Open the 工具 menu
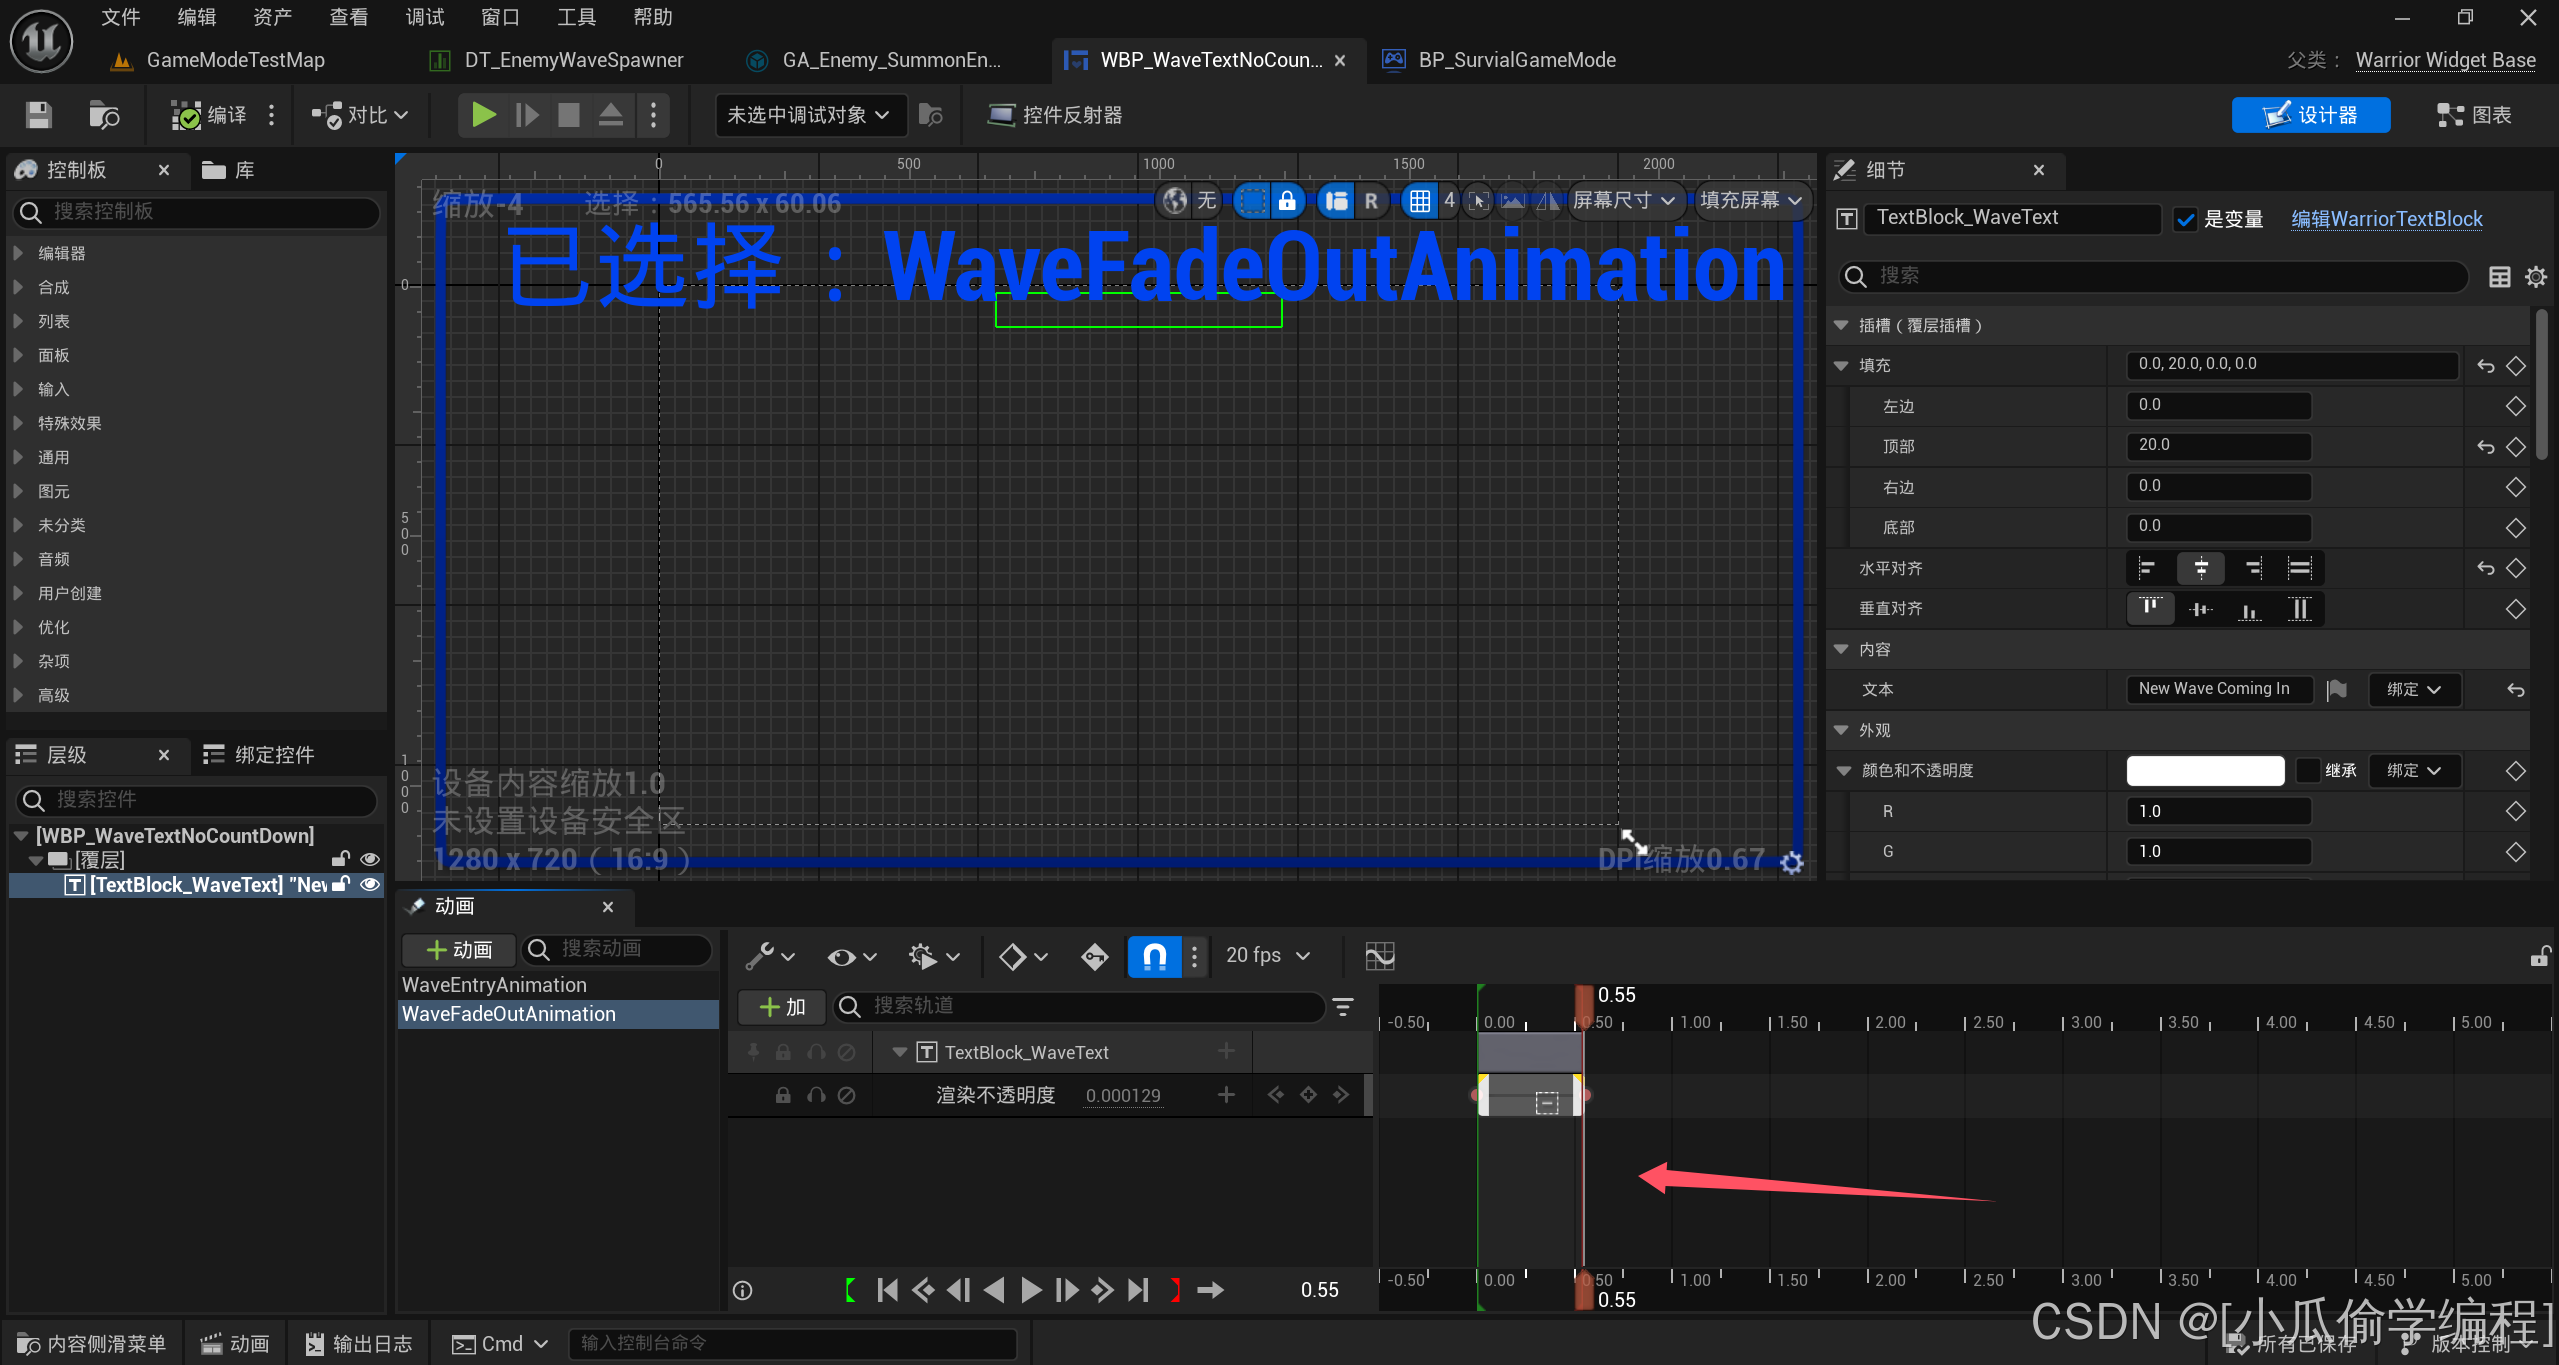 (x=576, y=17)
